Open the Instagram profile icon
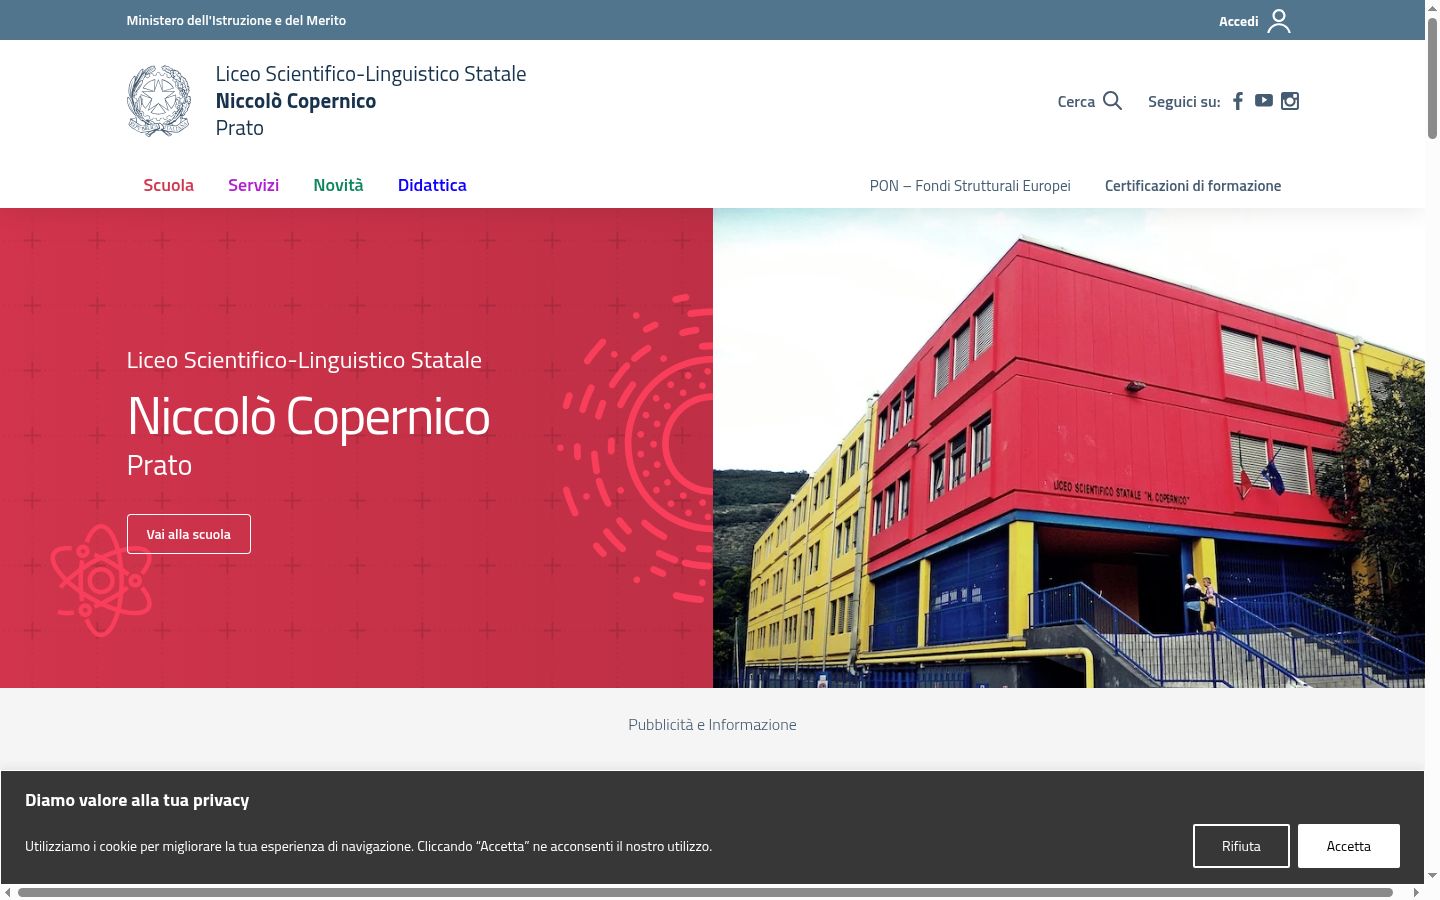This screenshot has height=900, width=1440. click(1290, 101)
